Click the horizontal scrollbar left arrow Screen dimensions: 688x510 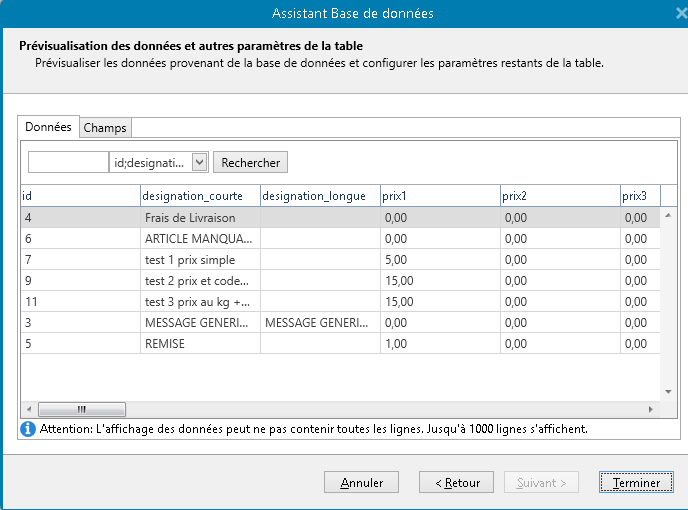pos(28,409)
